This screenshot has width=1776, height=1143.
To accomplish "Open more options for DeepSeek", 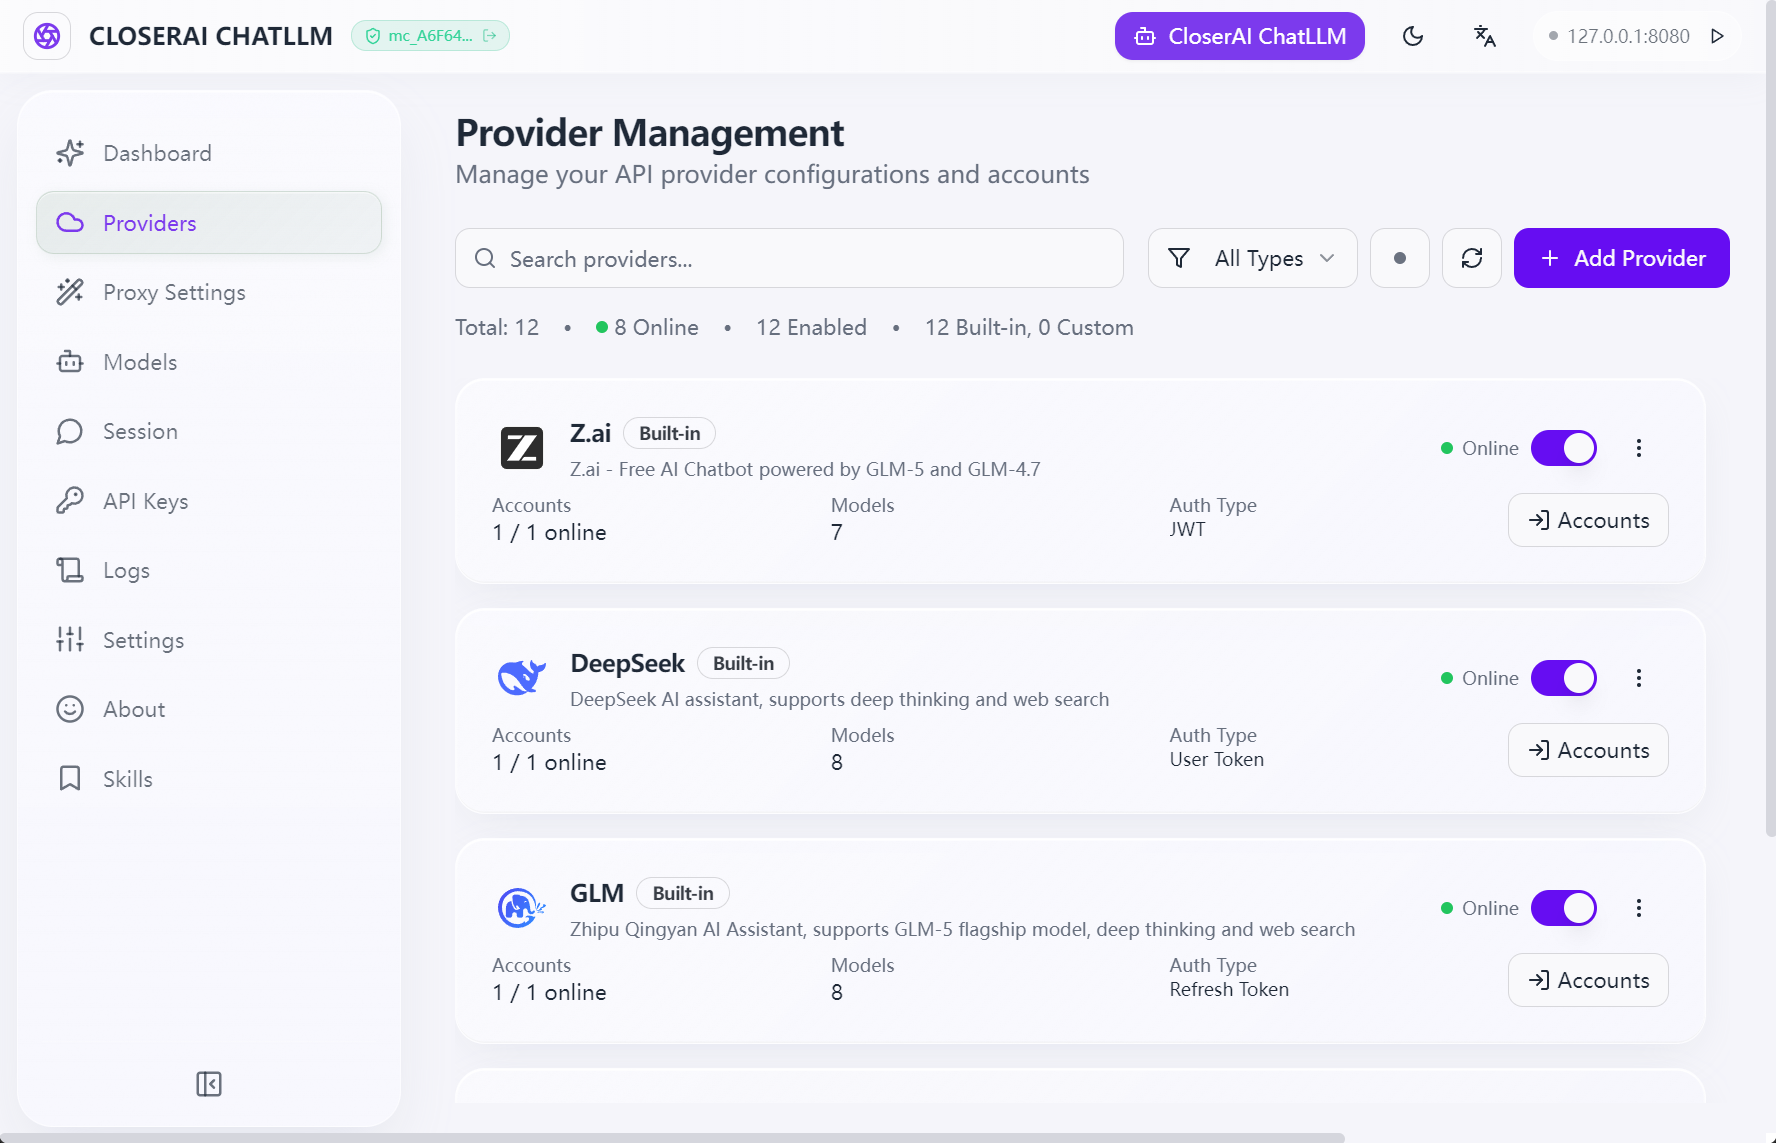I will coord(1639,678).
